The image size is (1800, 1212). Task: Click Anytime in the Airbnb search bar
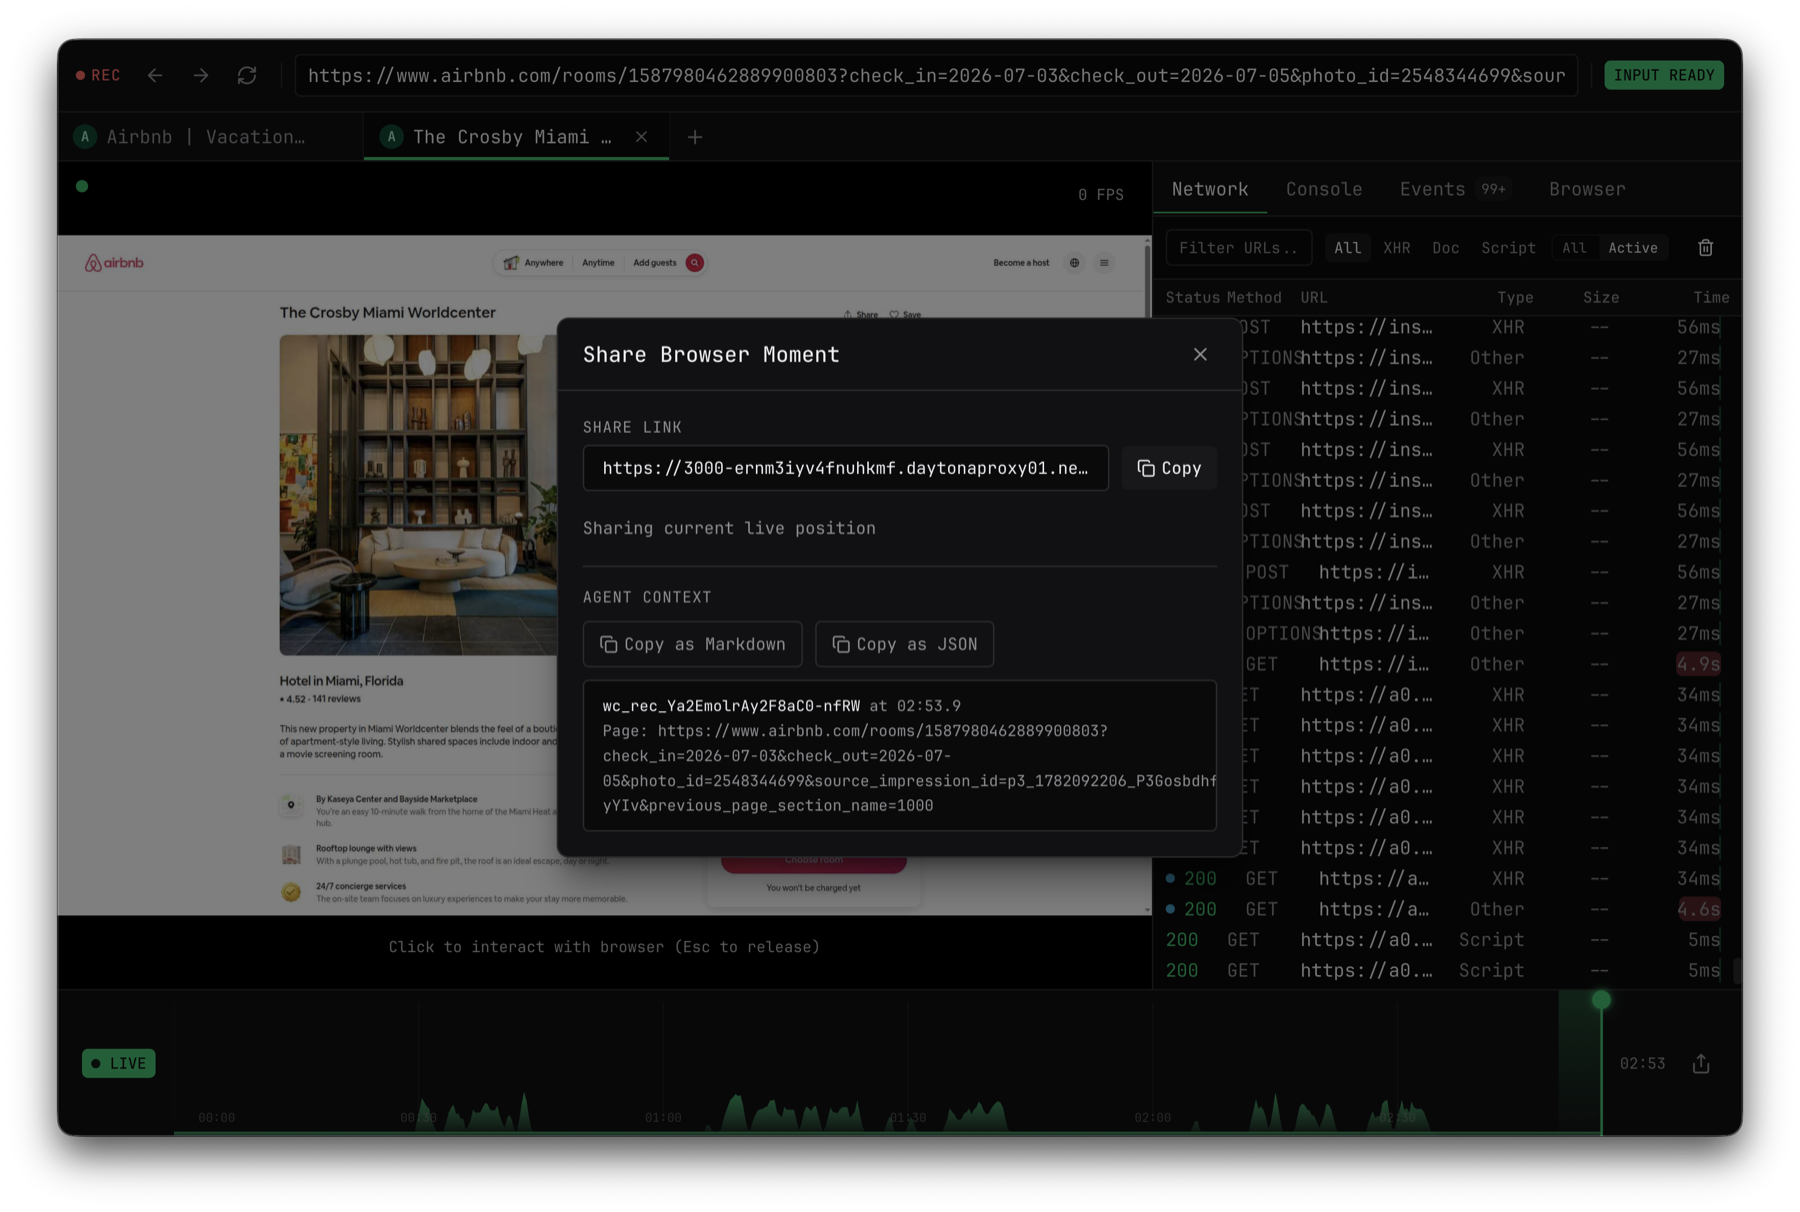(x=598, y=263)
